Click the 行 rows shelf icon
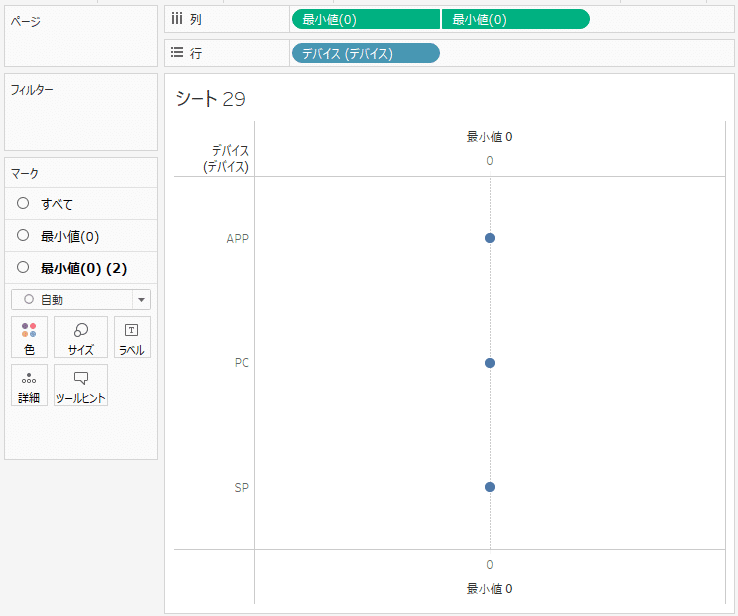This screenshot has height=616, width=738. (176, 52)
